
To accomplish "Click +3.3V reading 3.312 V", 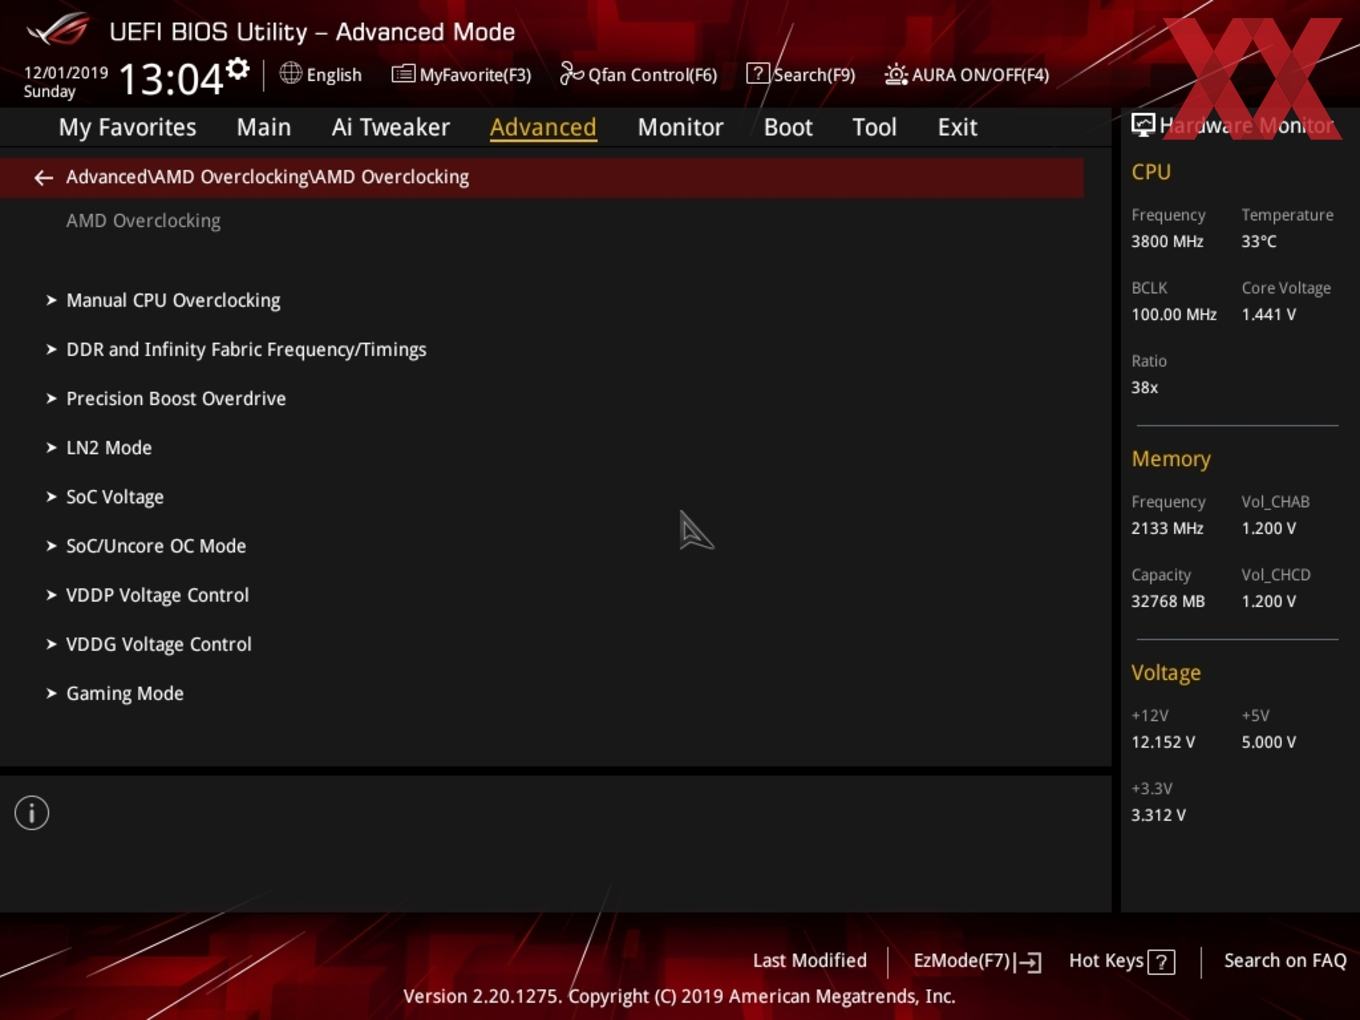I will pyautogui.click(x=1158, y=815).
